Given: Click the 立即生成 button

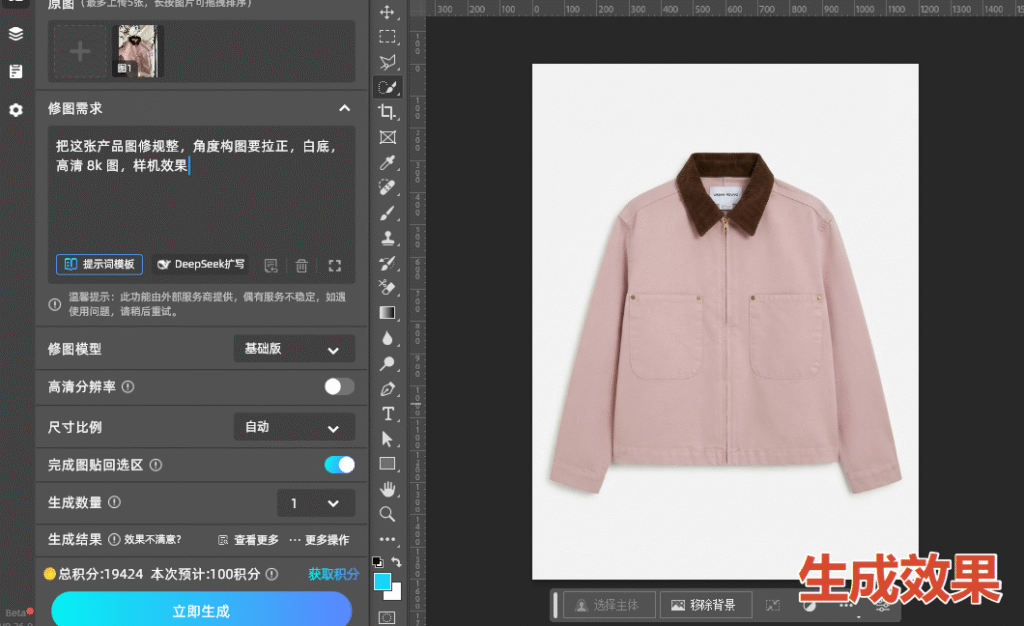Looking at the screenshot, I should tap(201, 610).
